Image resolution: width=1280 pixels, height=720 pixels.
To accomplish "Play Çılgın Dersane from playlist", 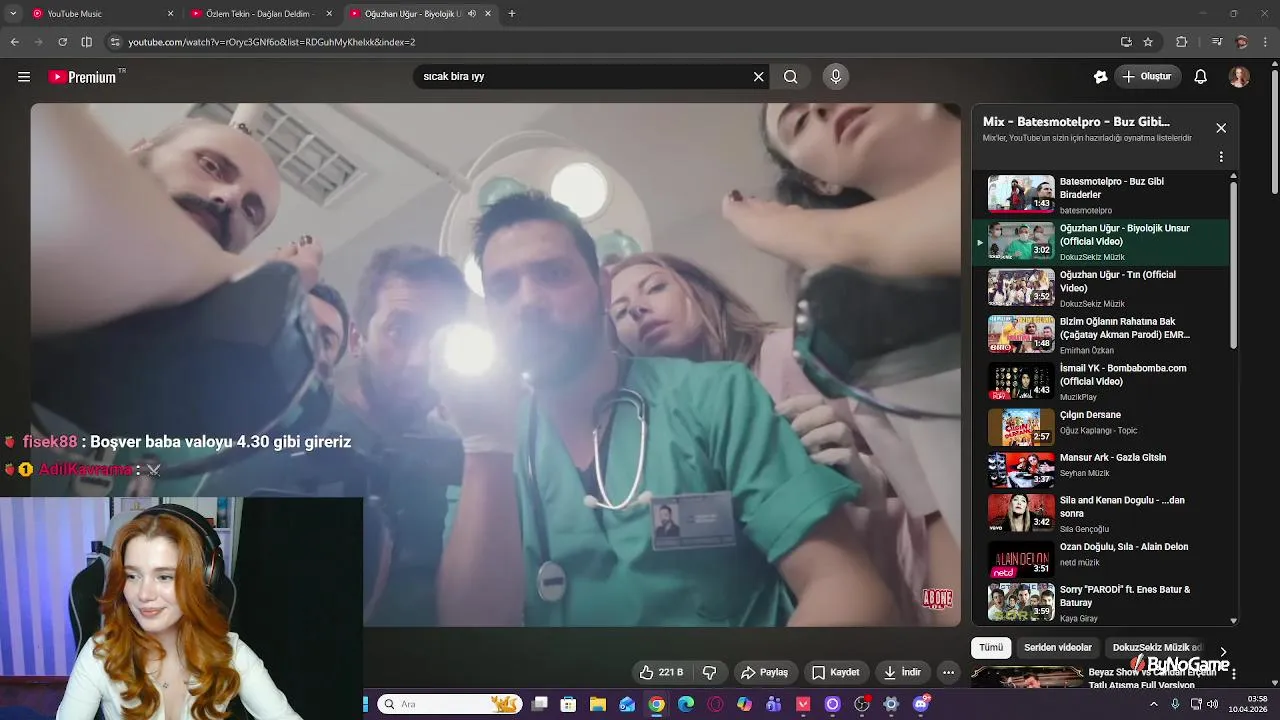I will pos(1100,427).
